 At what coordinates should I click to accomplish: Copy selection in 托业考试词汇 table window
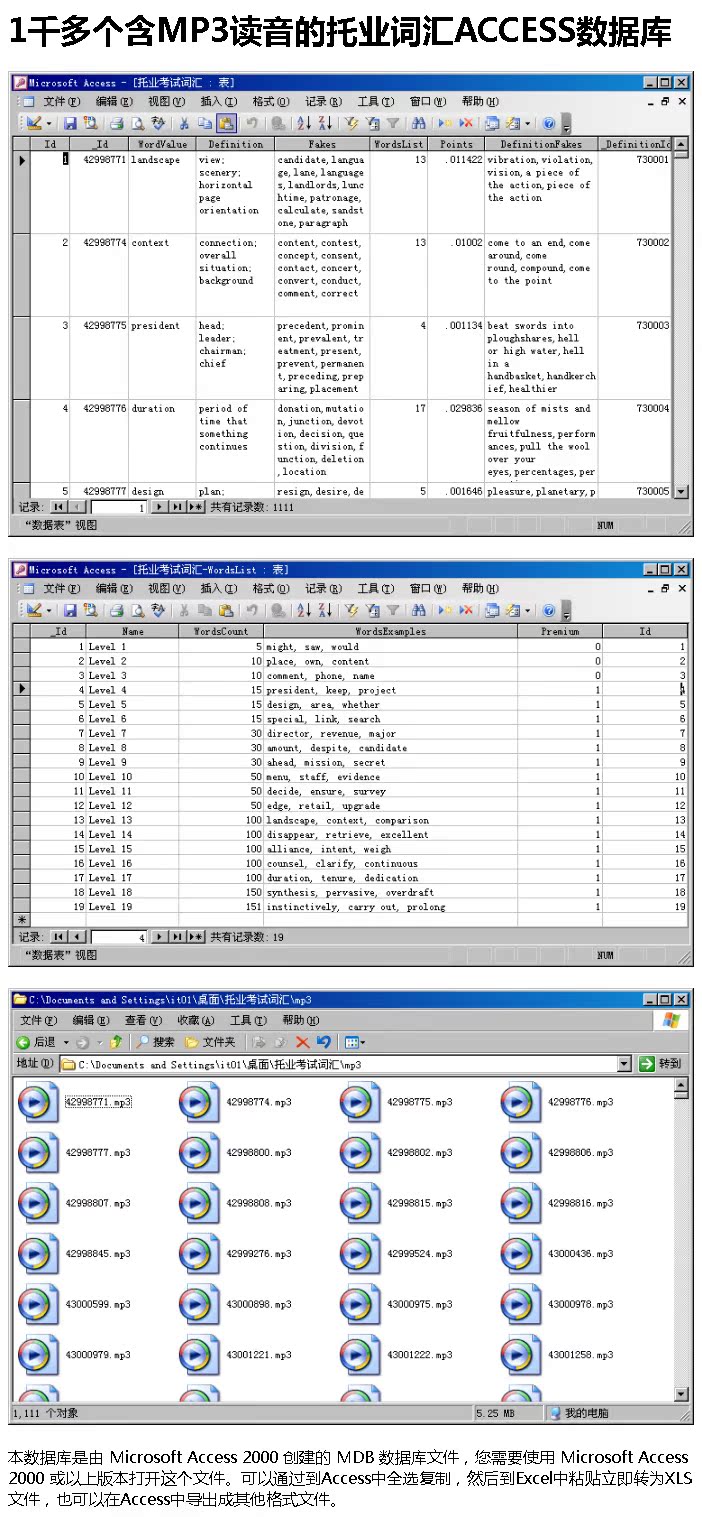204,123
